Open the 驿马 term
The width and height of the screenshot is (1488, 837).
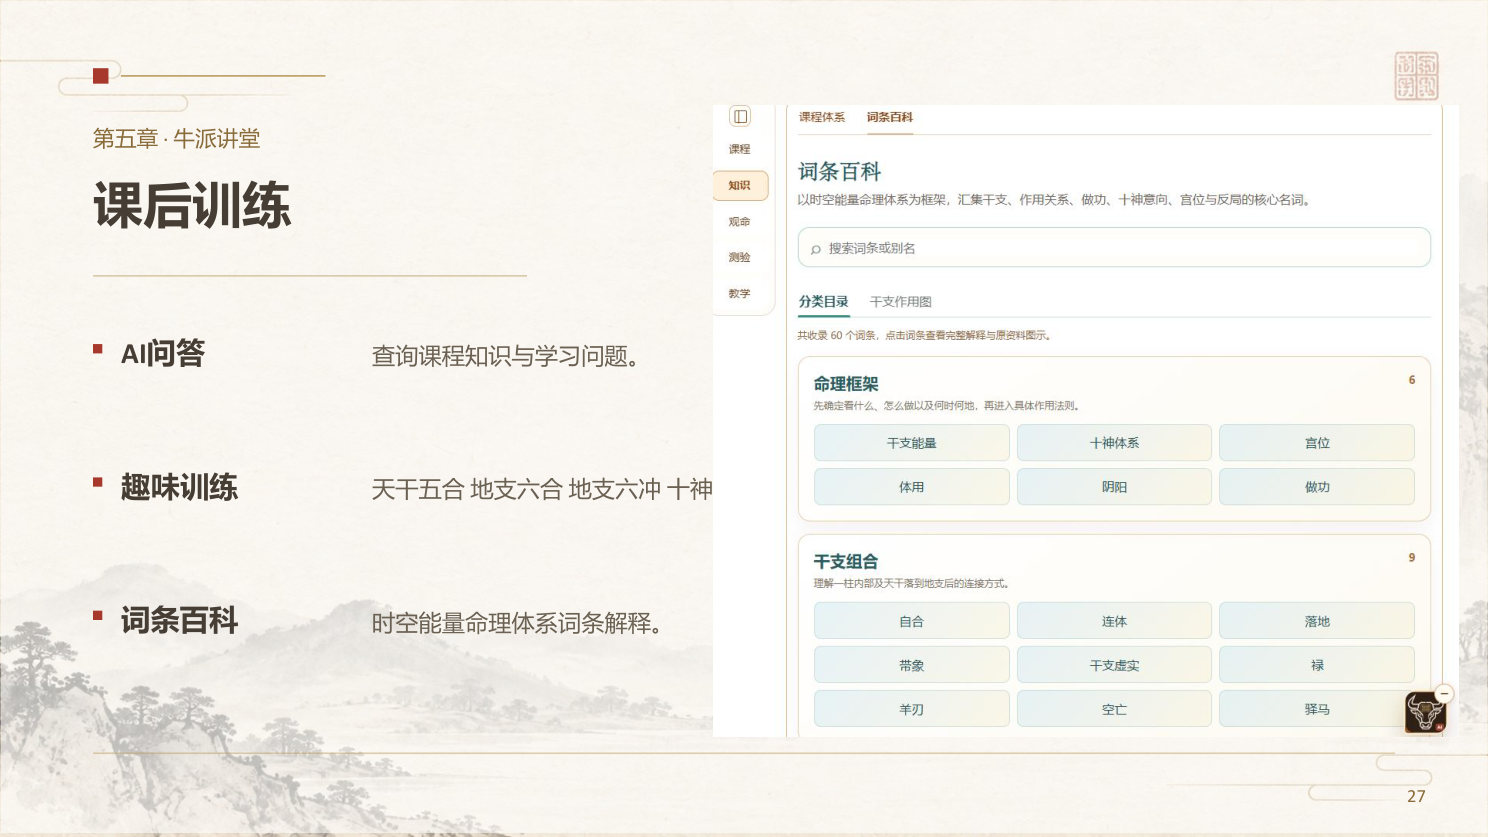[x=1317, y=709]
